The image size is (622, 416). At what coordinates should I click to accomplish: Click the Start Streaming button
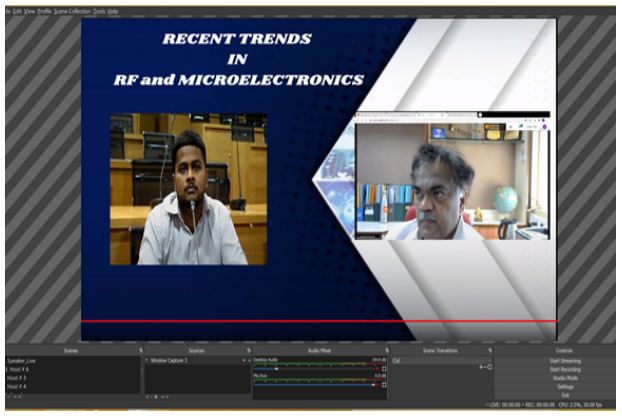point(564,361)
